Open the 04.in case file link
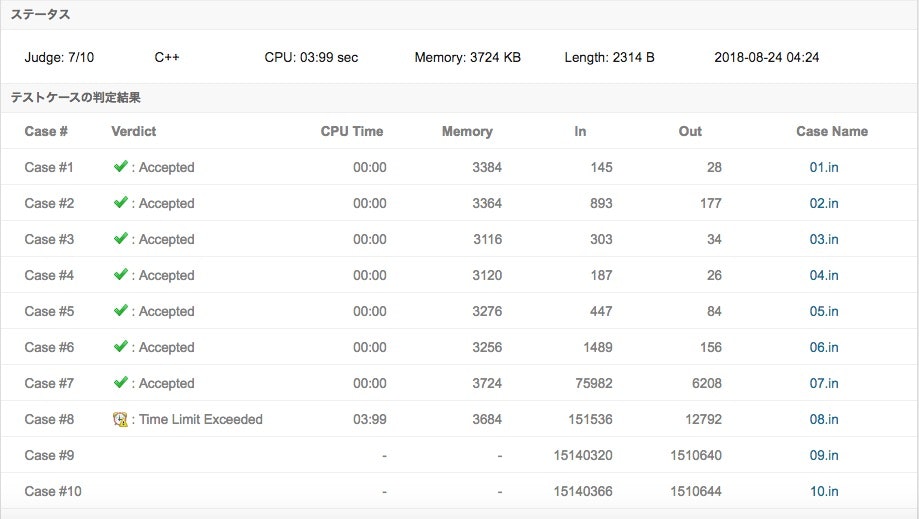Viewport: 919px width, 519px height. [x=823, y=275]
